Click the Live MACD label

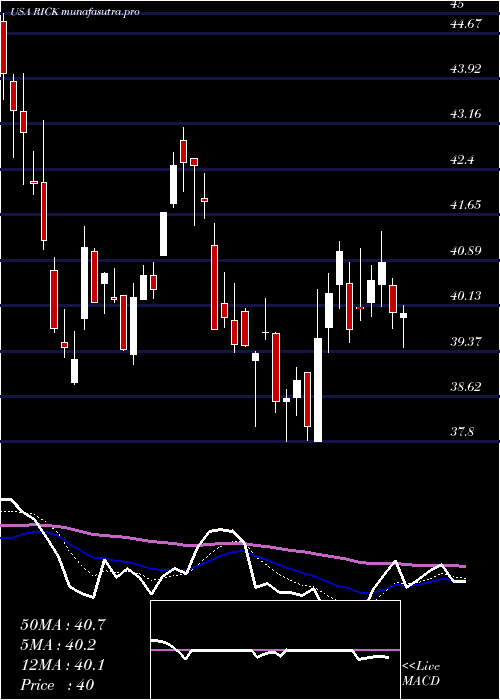pyautogui.click(x=421, y=674)
